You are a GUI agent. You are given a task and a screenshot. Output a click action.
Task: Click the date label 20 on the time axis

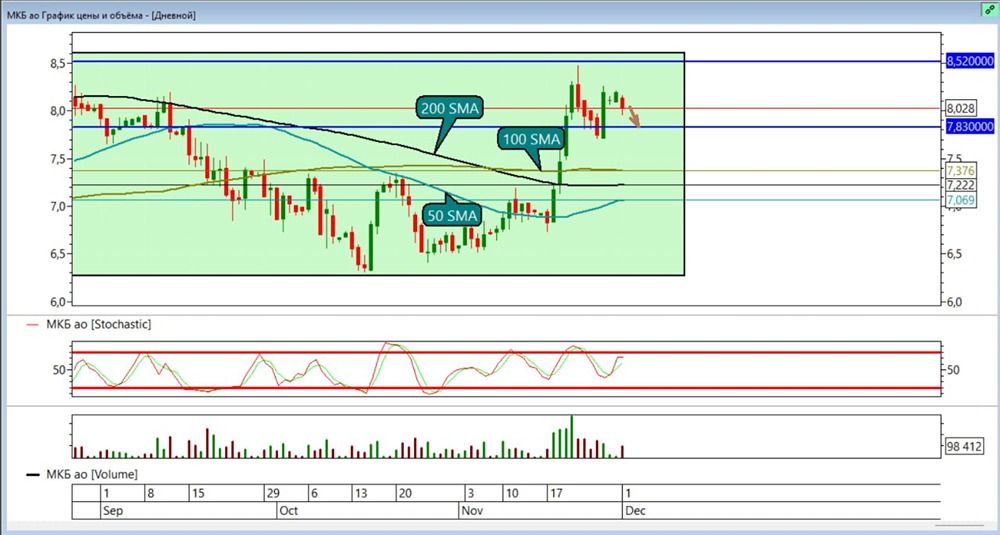[406, 494]
